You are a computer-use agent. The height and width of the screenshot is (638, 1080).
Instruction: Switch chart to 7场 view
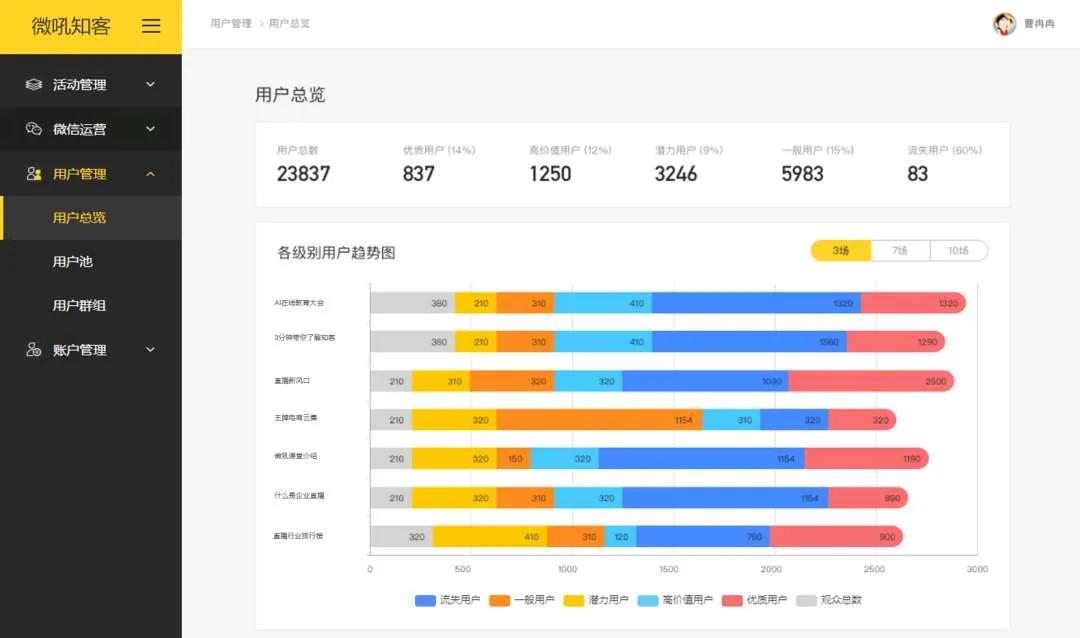[899, 250]
